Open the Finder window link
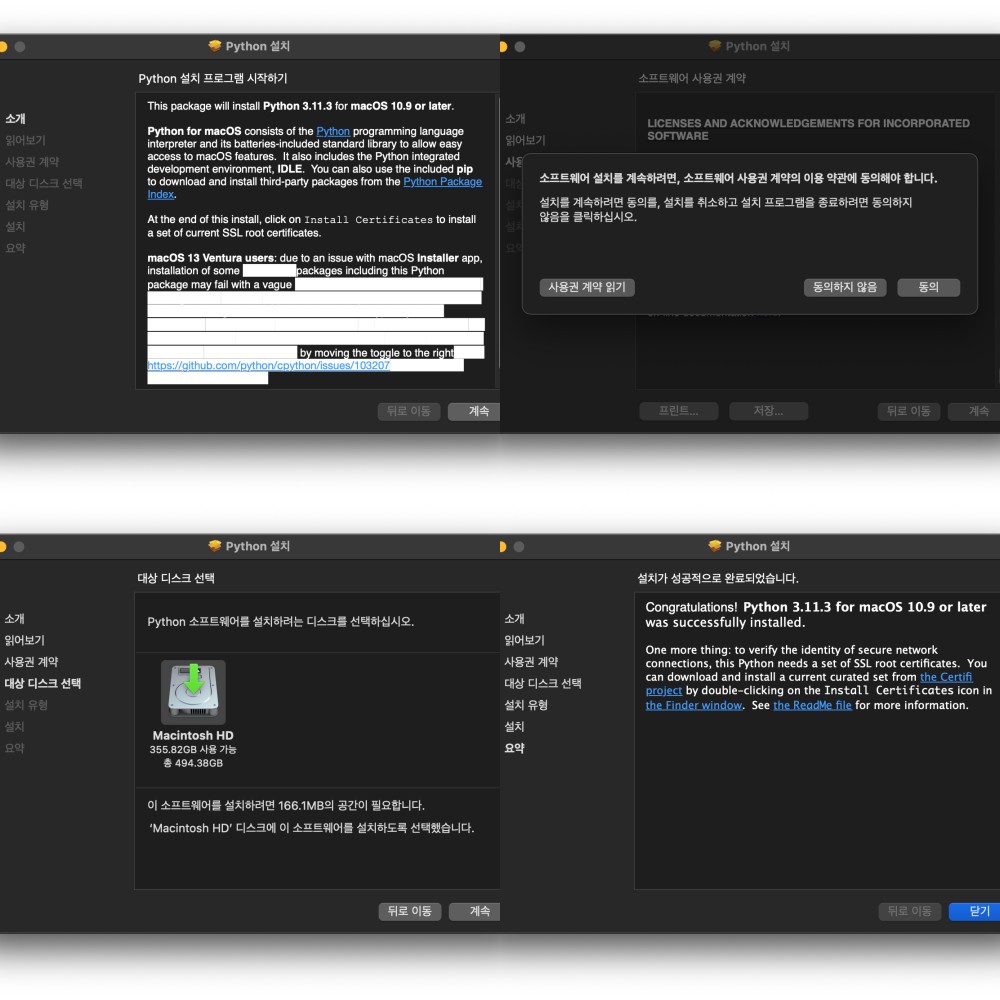The width and height of the screenshot is (1000, 1000). click(694, 705)
